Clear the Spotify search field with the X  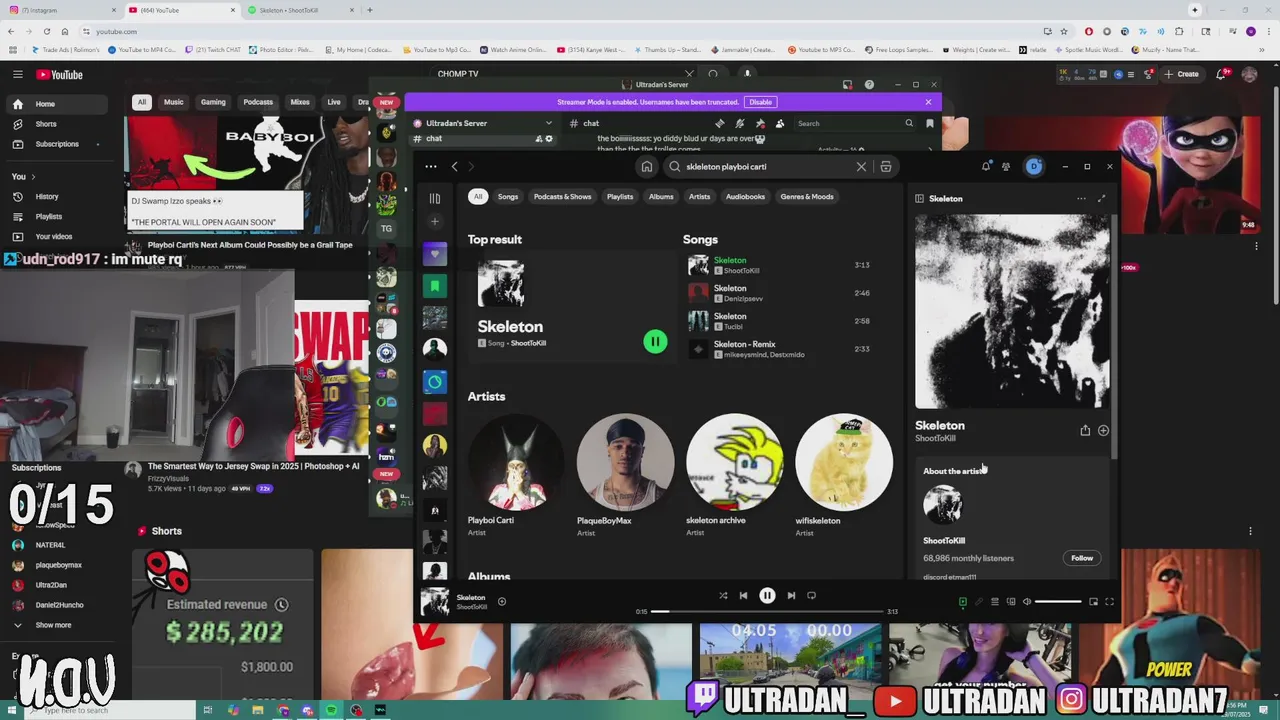[861, 167]
